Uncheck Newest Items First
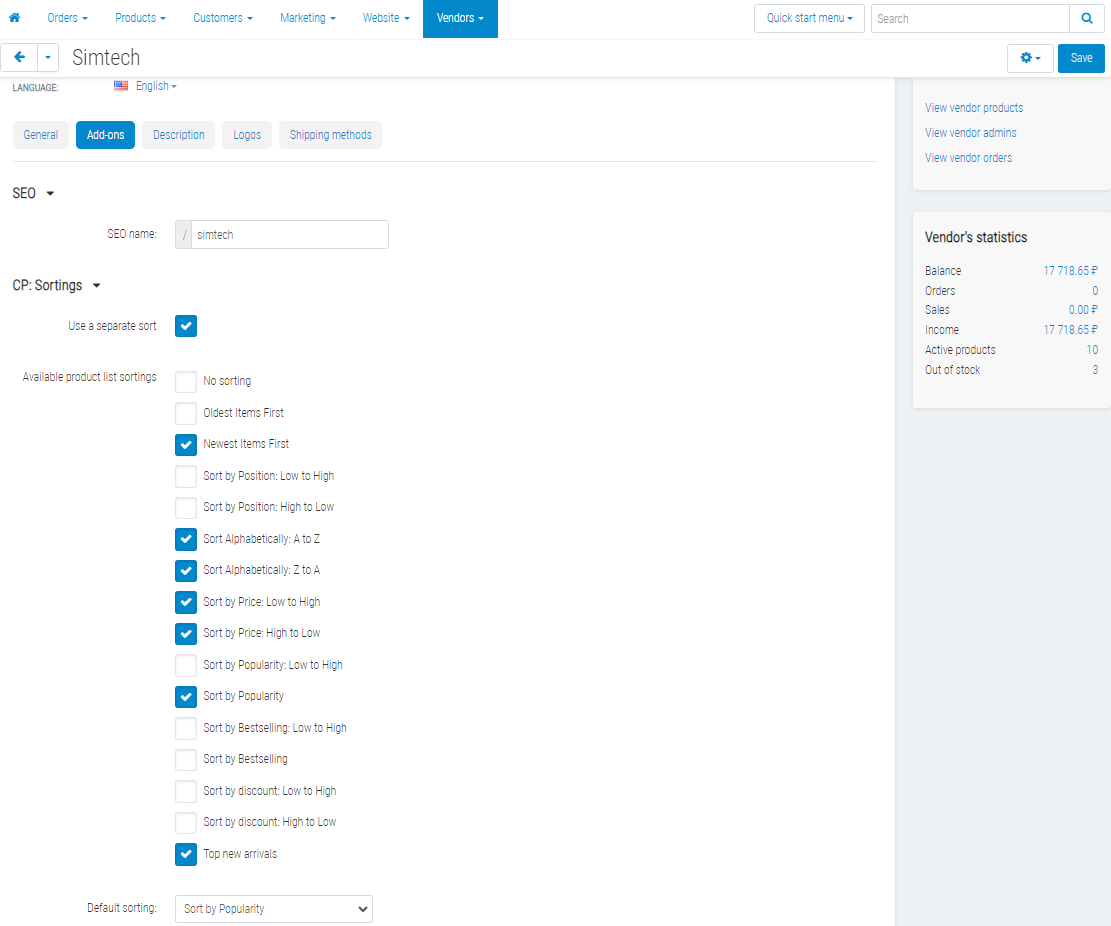Screen dimensions: 1111x926 [x=186, y=444]
